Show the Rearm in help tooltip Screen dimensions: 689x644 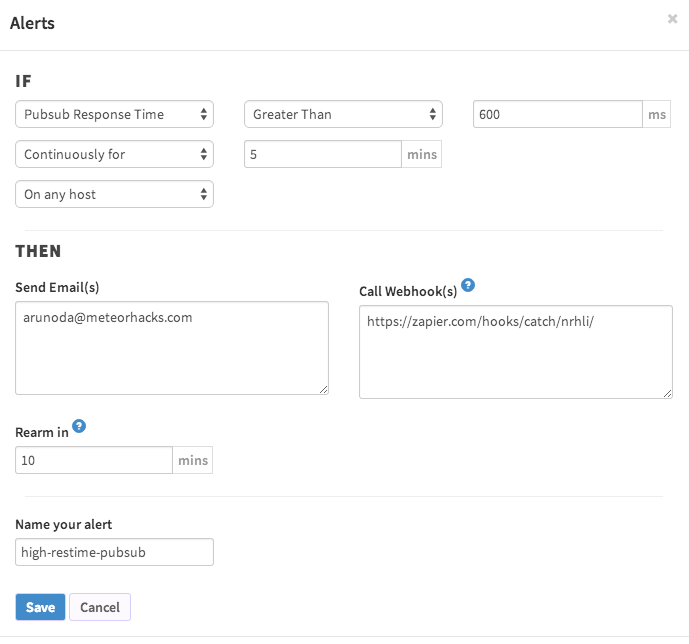pyautogui.click(x=79, y=426)
